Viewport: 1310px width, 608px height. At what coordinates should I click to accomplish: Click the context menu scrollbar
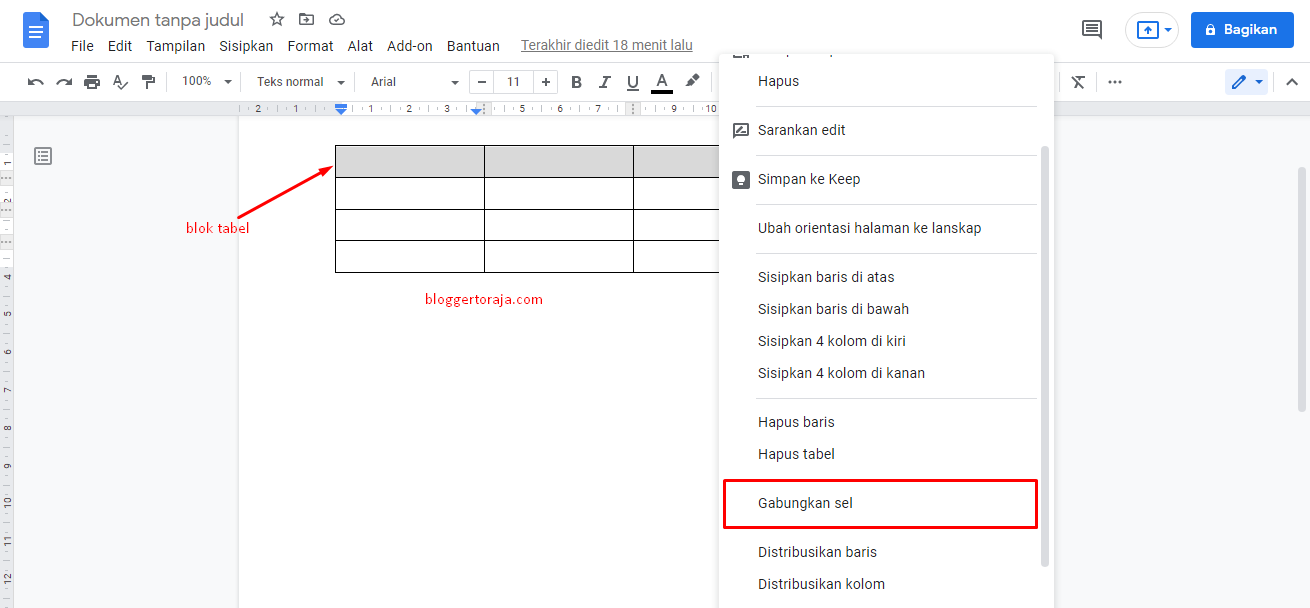coord(1045,356)
